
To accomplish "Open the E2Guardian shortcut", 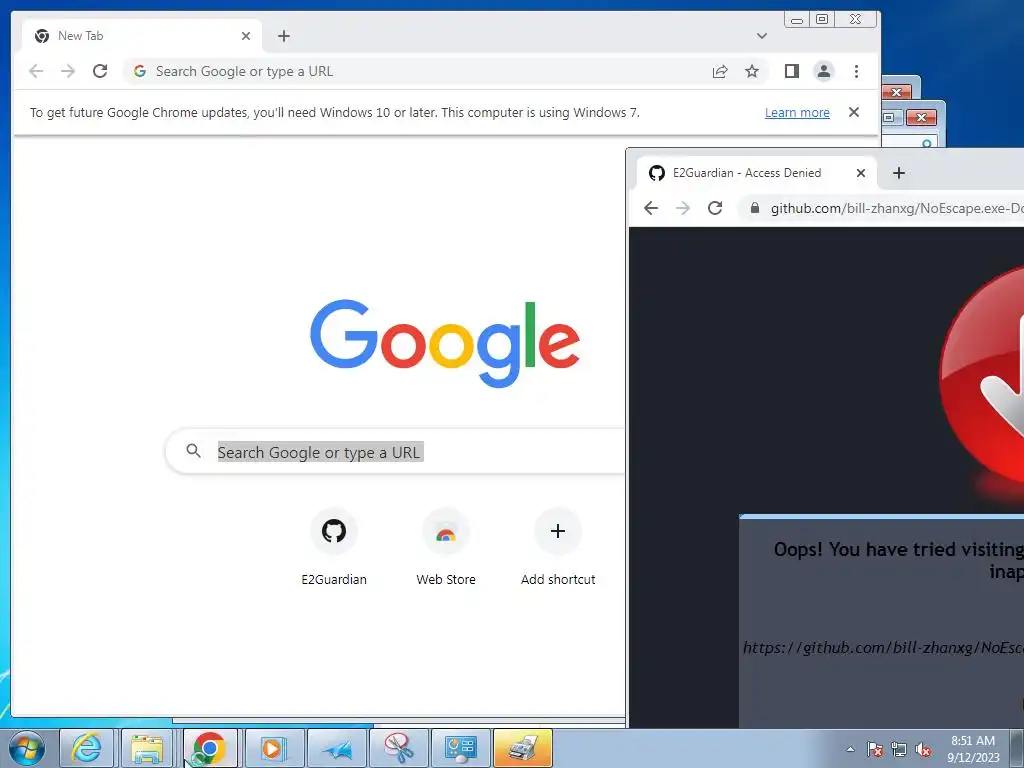I will click(x=334, y=547).
